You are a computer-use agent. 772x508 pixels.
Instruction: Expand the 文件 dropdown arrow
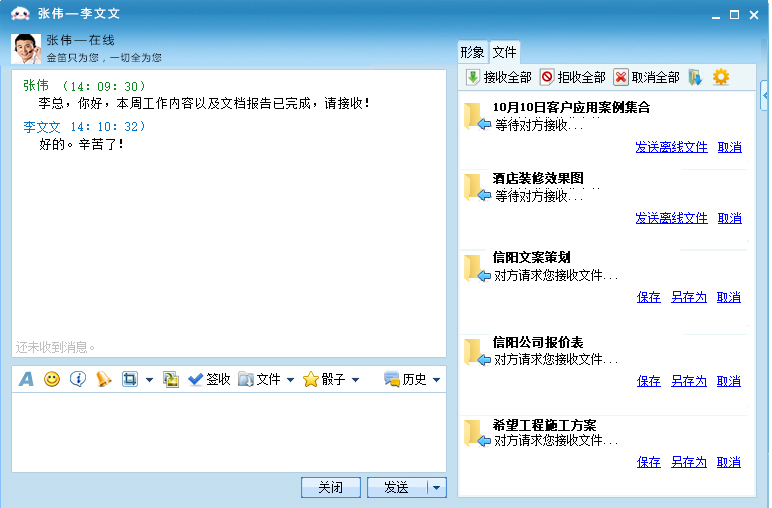290,380
